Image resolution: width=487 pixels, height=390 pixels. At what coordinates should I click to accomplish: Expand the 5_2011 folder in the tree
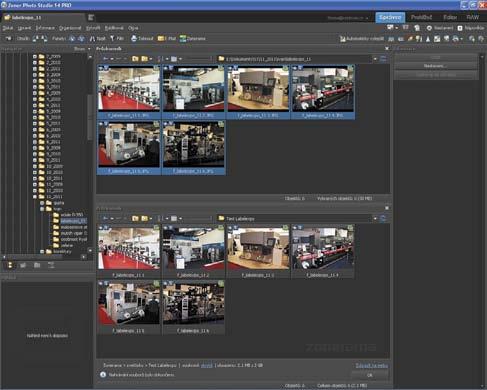[x=35, y=124]
